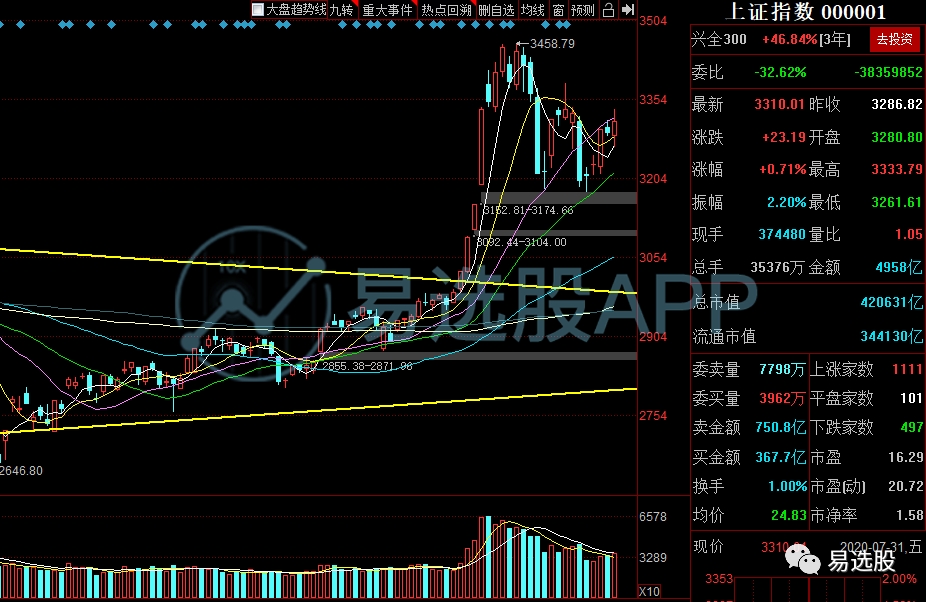
Task: Click the +46.84% three-year return figure
Action: pyautogui.click(x=790, y=40)
